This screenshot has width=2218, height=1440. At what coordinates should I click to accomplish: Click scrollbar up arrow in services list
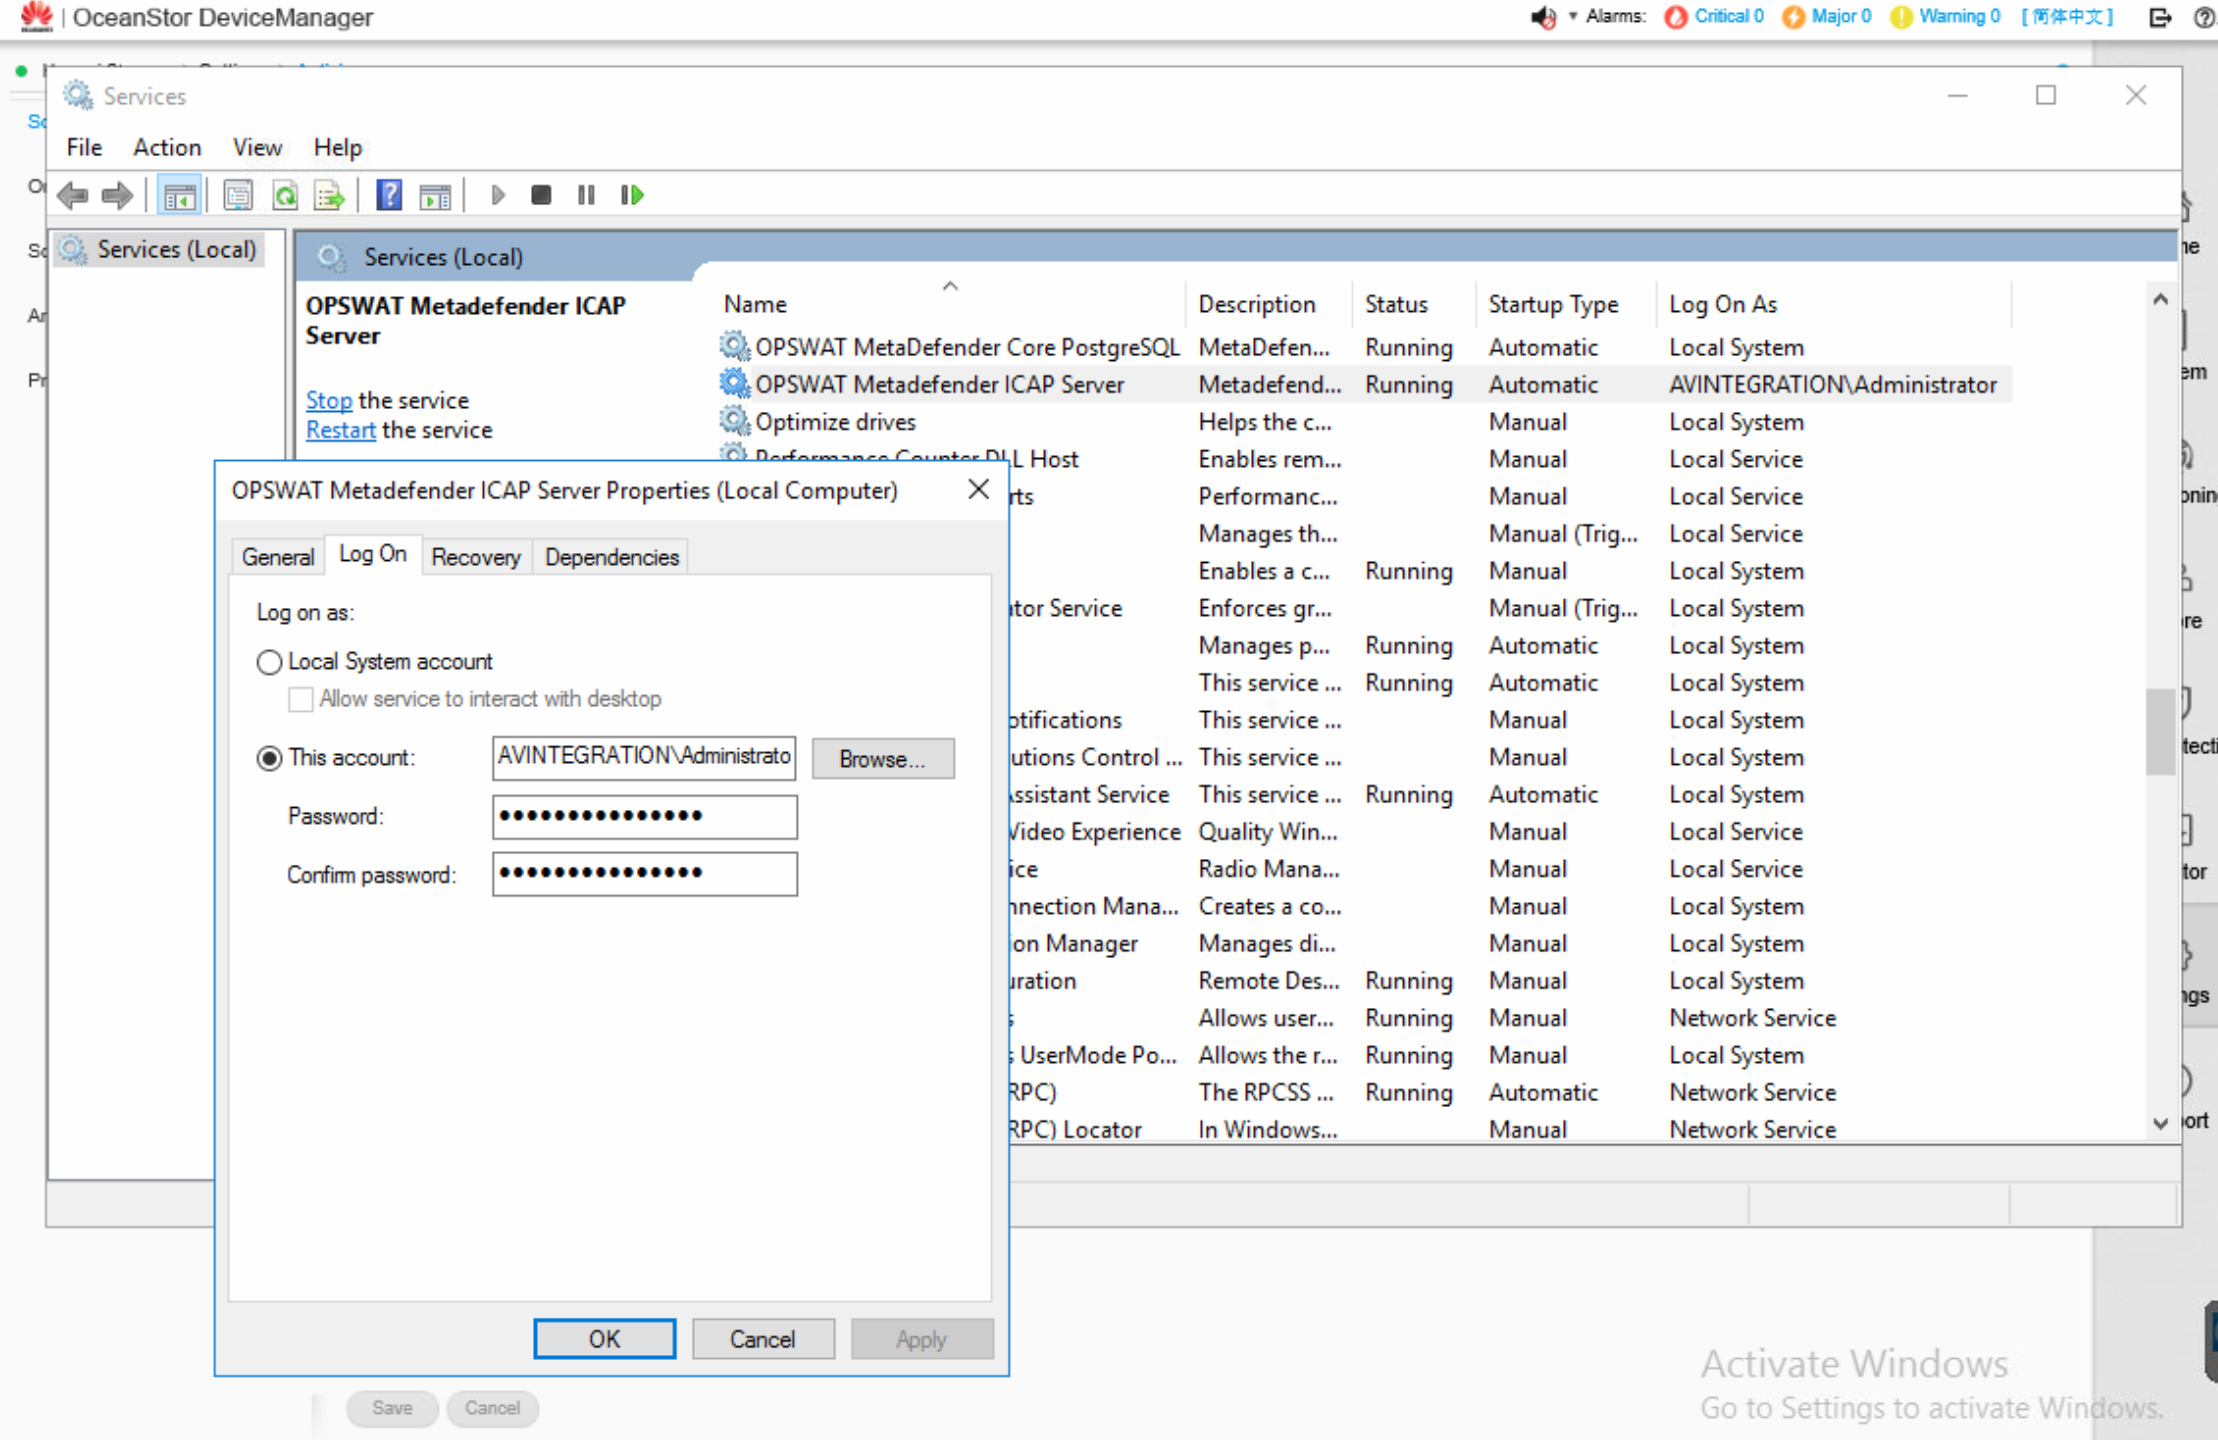coord(2160,299)
